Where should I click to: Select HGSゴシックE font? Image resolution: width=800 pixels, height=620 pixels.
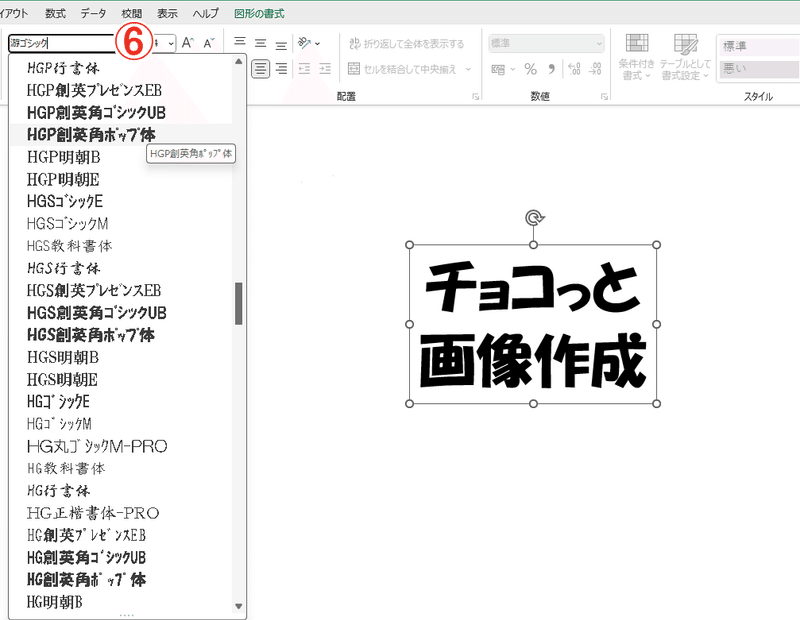click(120, 201)
